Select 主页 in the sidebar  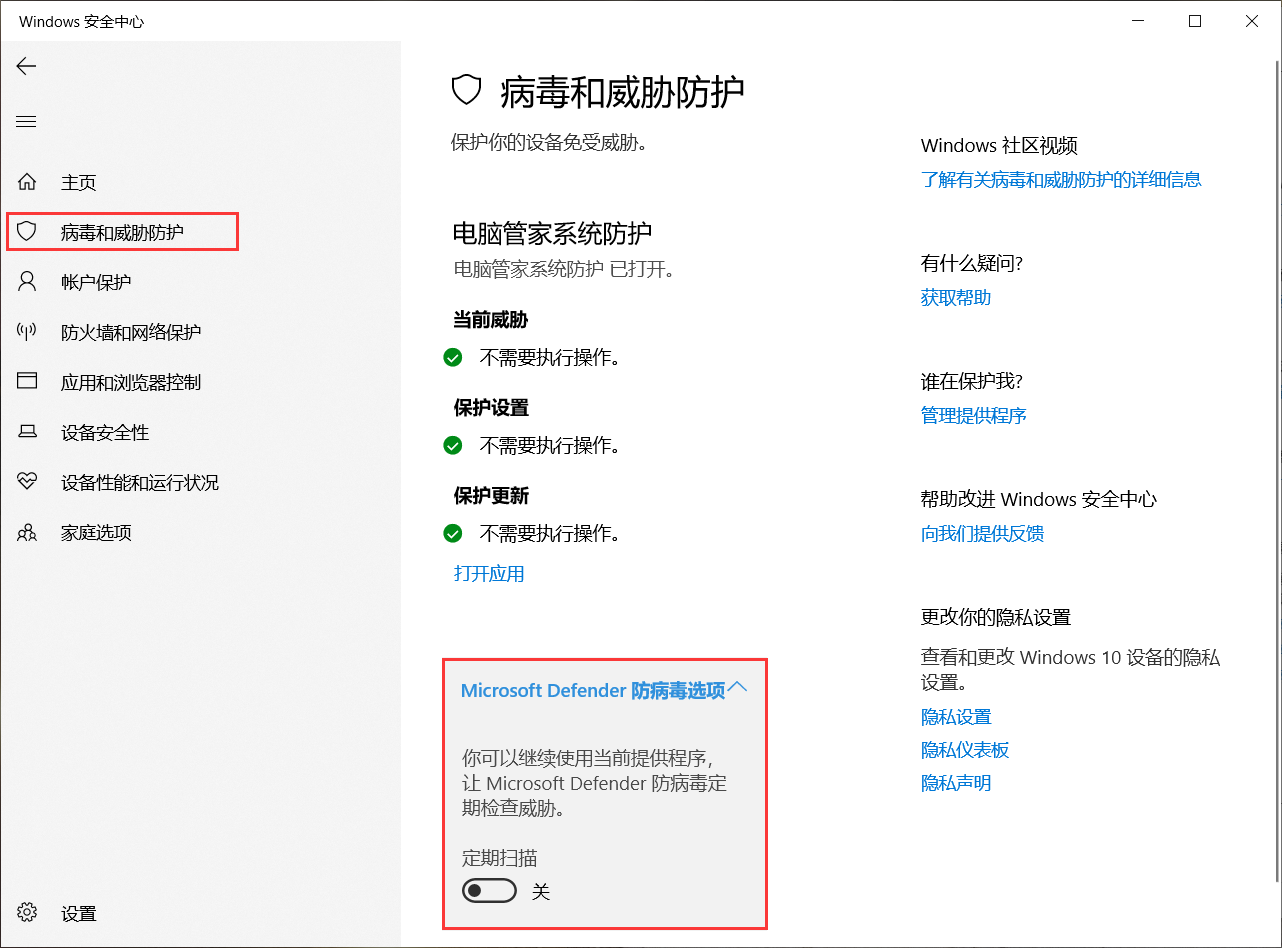[79, 182]
